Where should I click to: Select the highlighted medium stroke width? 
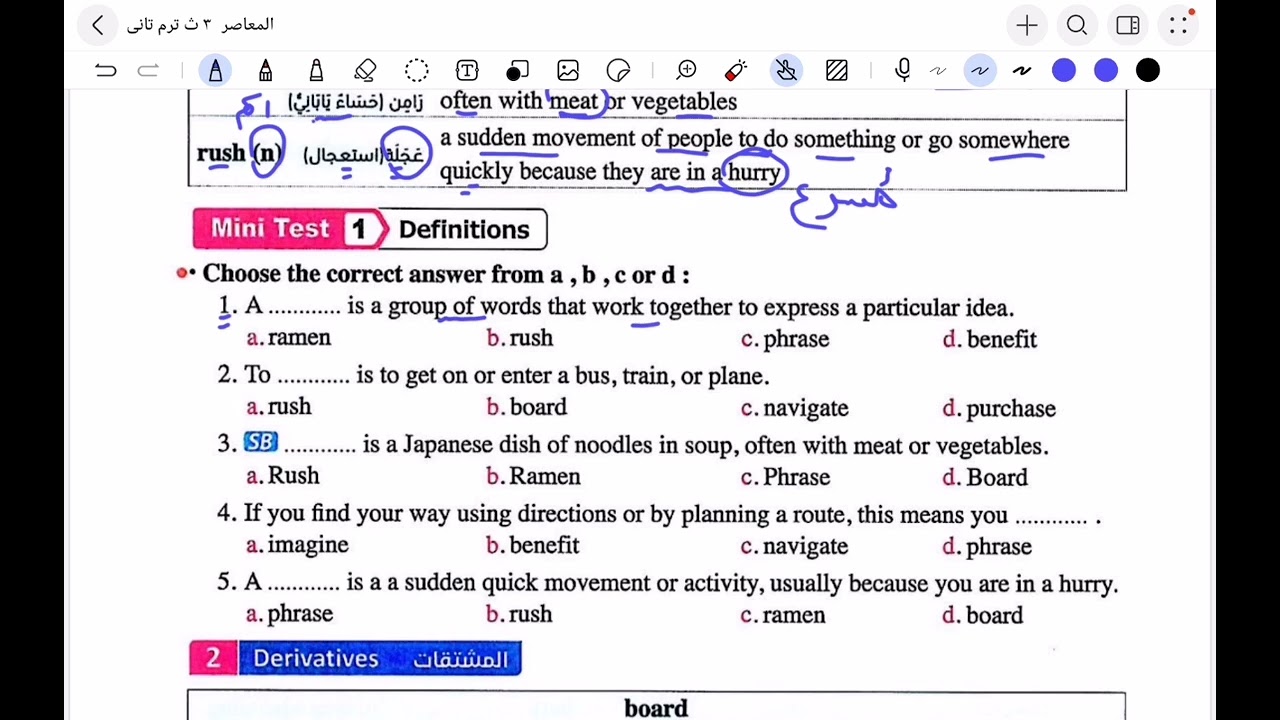point(979,70)
